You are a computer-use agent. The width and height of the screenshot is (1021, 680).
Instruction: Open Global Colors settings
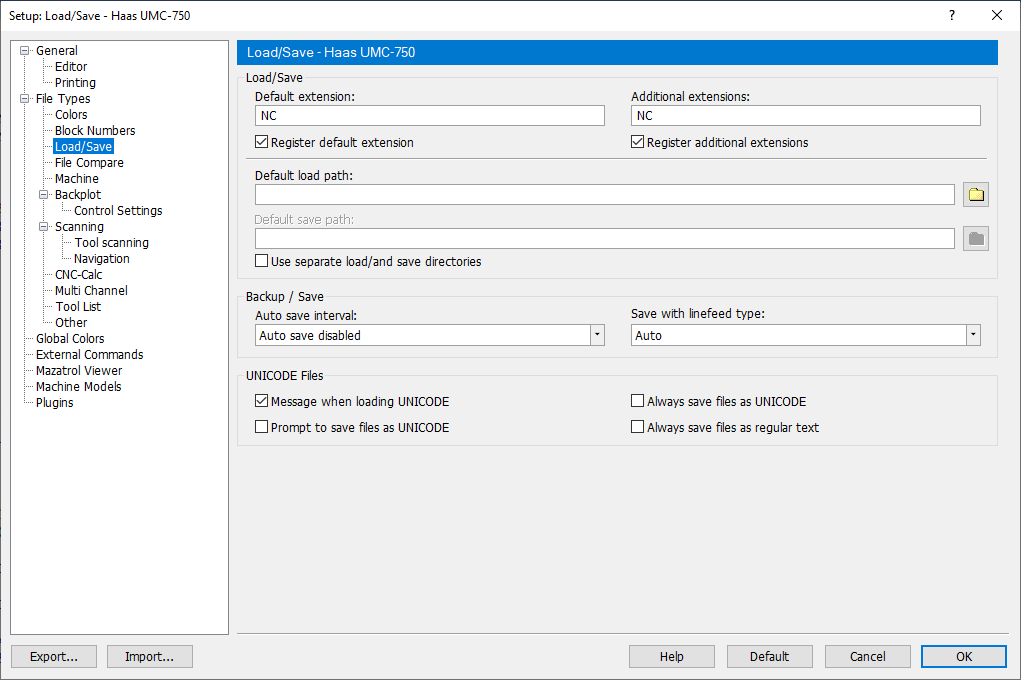[x=70, y=339]
